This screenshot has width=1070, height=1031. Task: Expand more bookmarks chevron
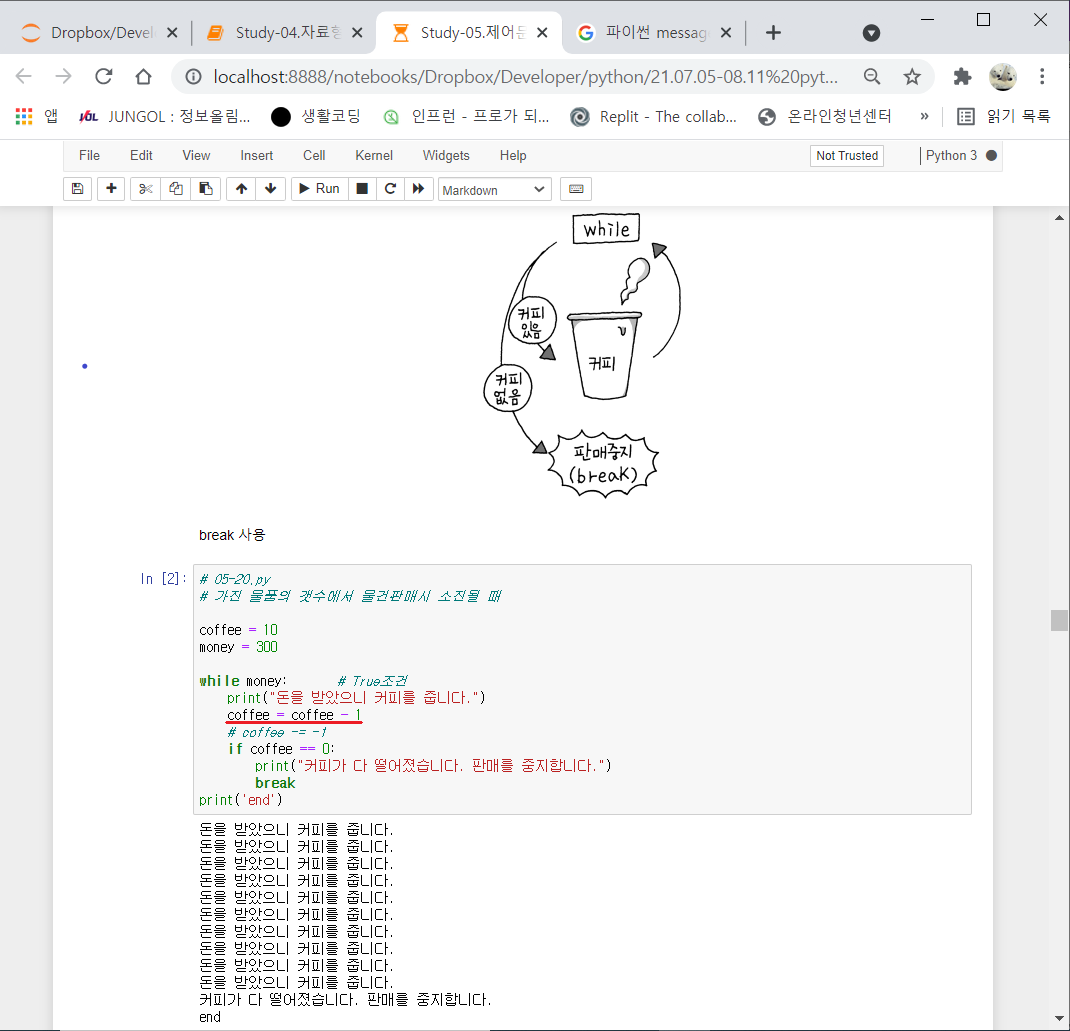point(924,117)
